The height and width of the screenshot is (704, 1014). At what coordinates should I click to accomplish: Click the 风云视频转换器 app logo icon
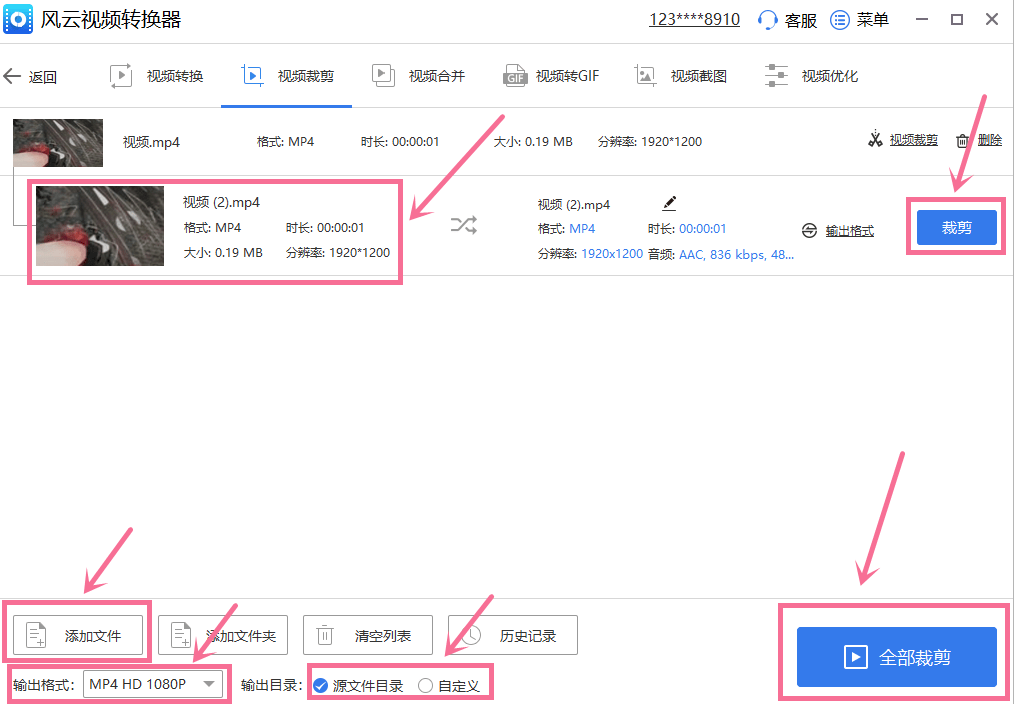pos(18,19)
